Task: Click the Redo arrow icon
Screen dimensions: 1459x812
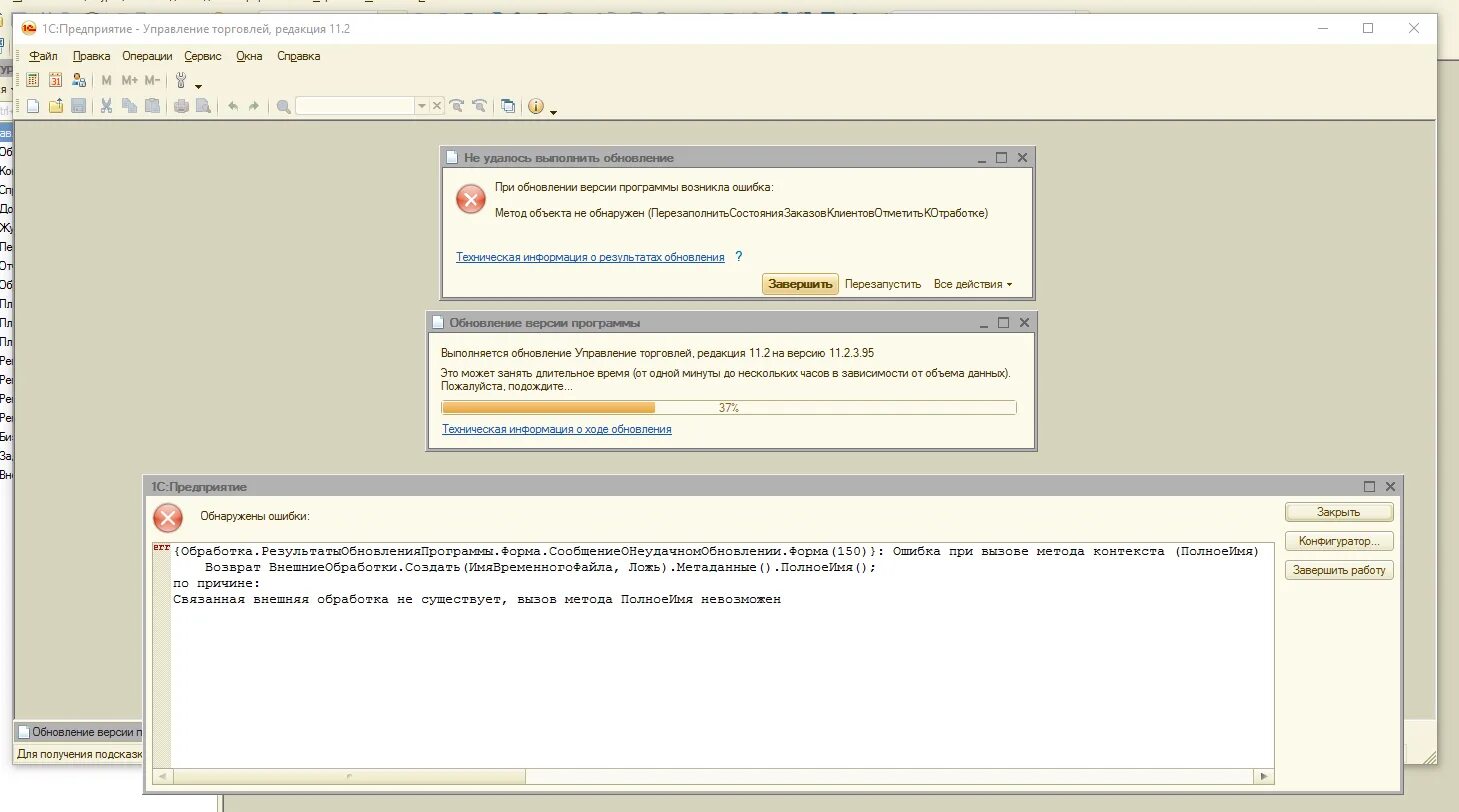Action: pyautogui.click(x=254, y=106)
